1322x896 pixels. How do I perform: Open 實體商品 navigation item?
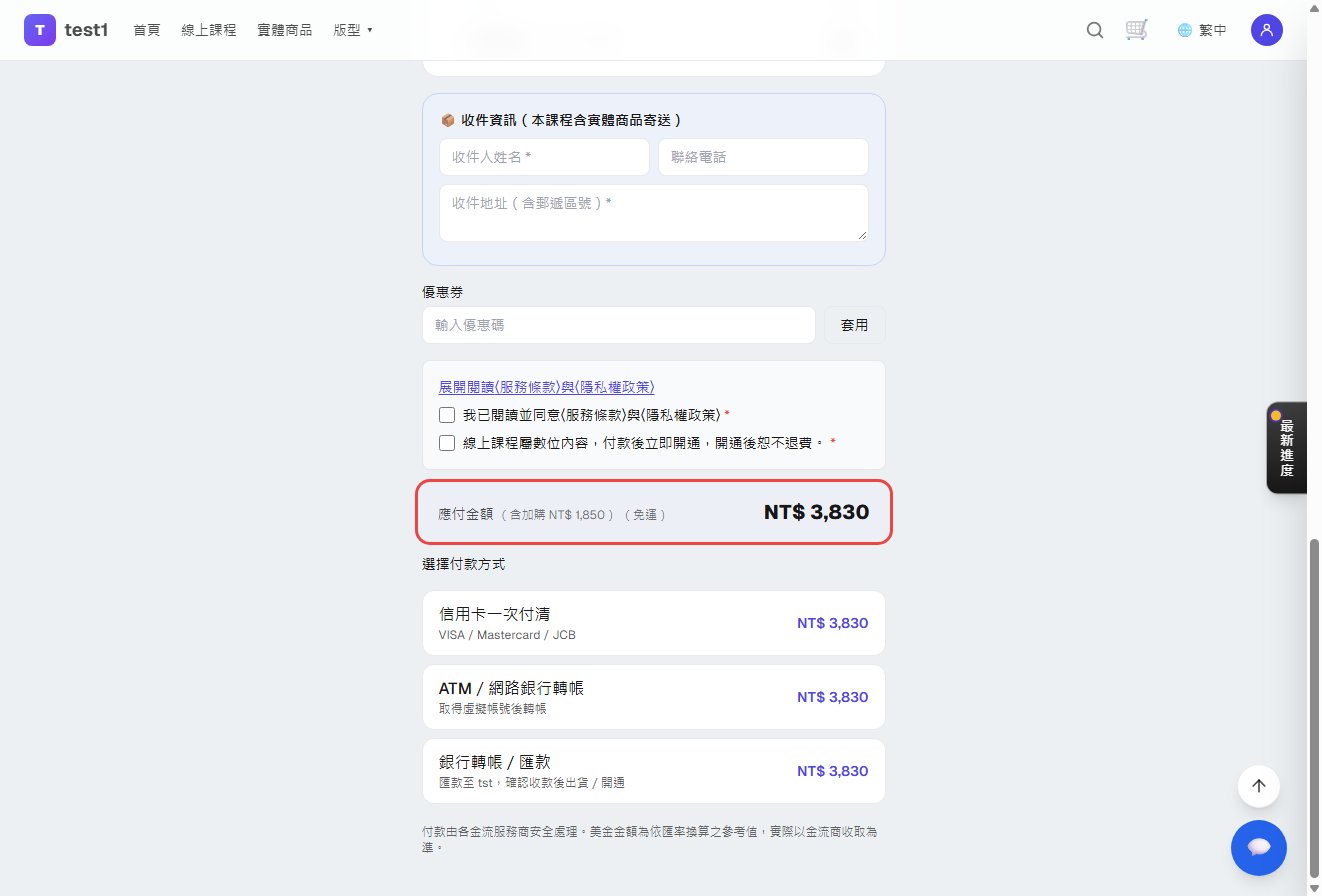pos(285,30)
